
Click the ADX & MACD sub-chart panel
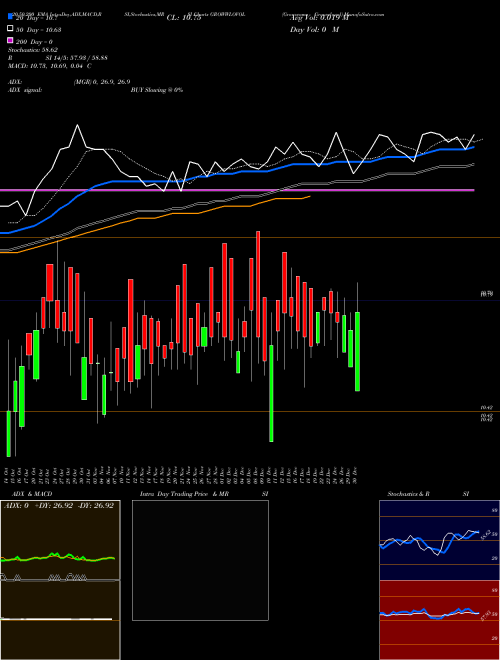click(x=60, y=580)
